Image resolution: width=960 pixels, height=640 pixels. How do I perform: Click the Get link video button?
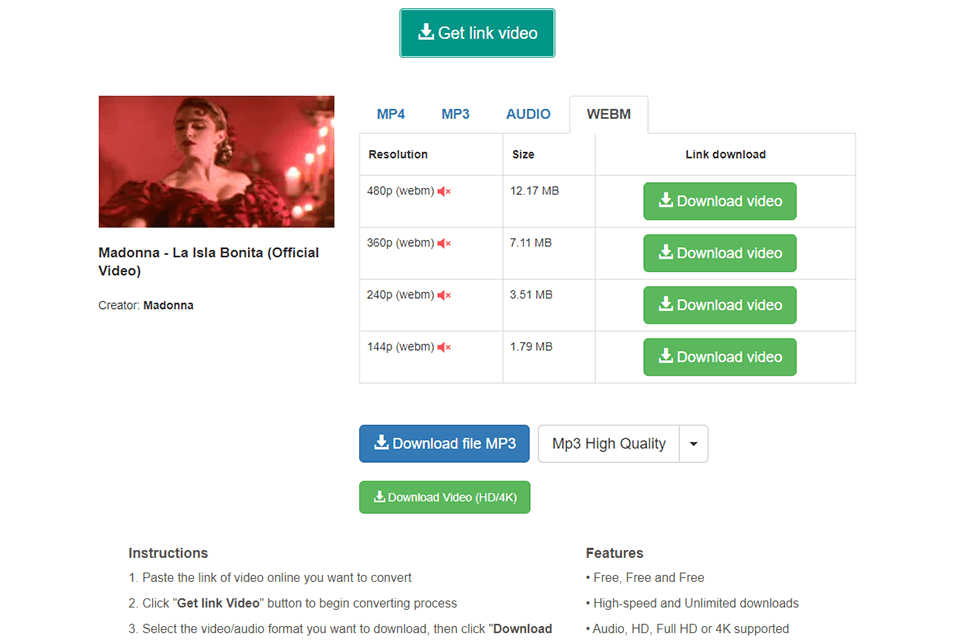[477, 33]
